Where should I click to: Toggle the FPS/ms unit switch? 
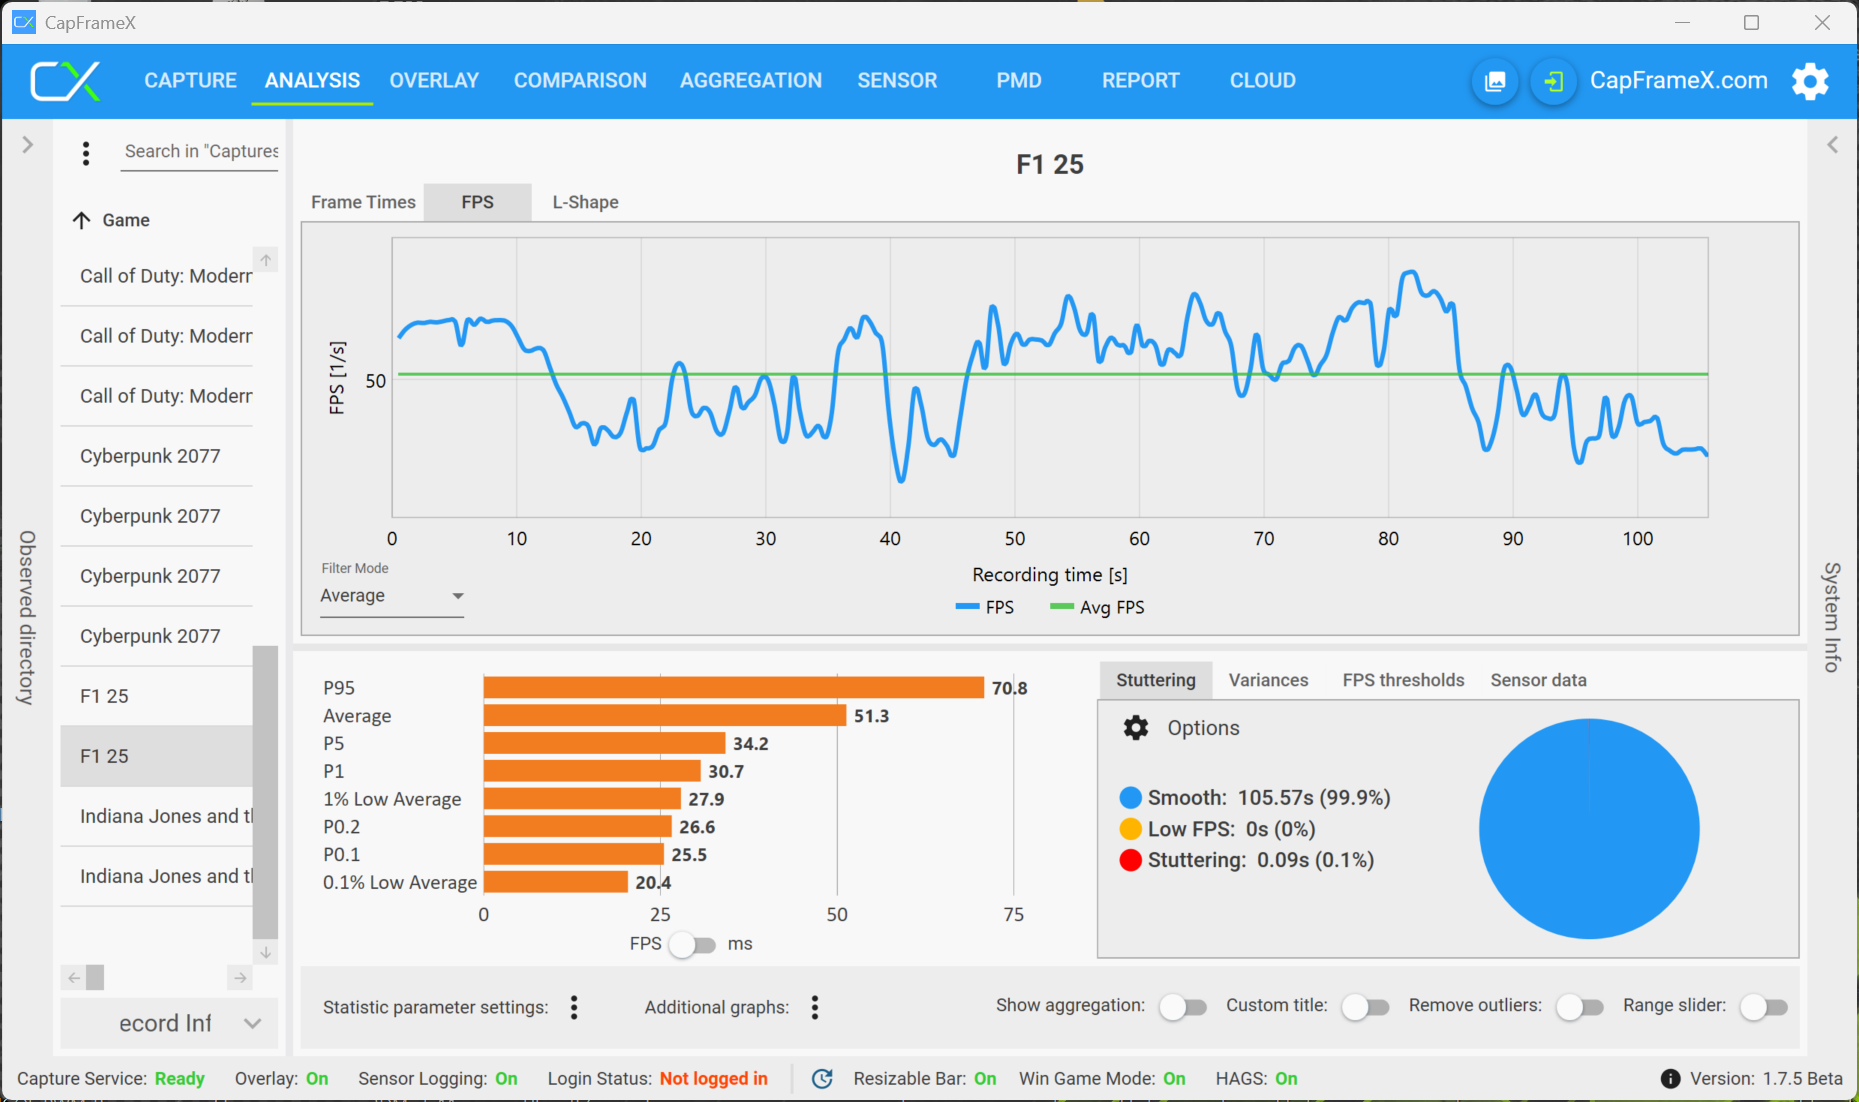pyautogui.click(x=692, y=944)
